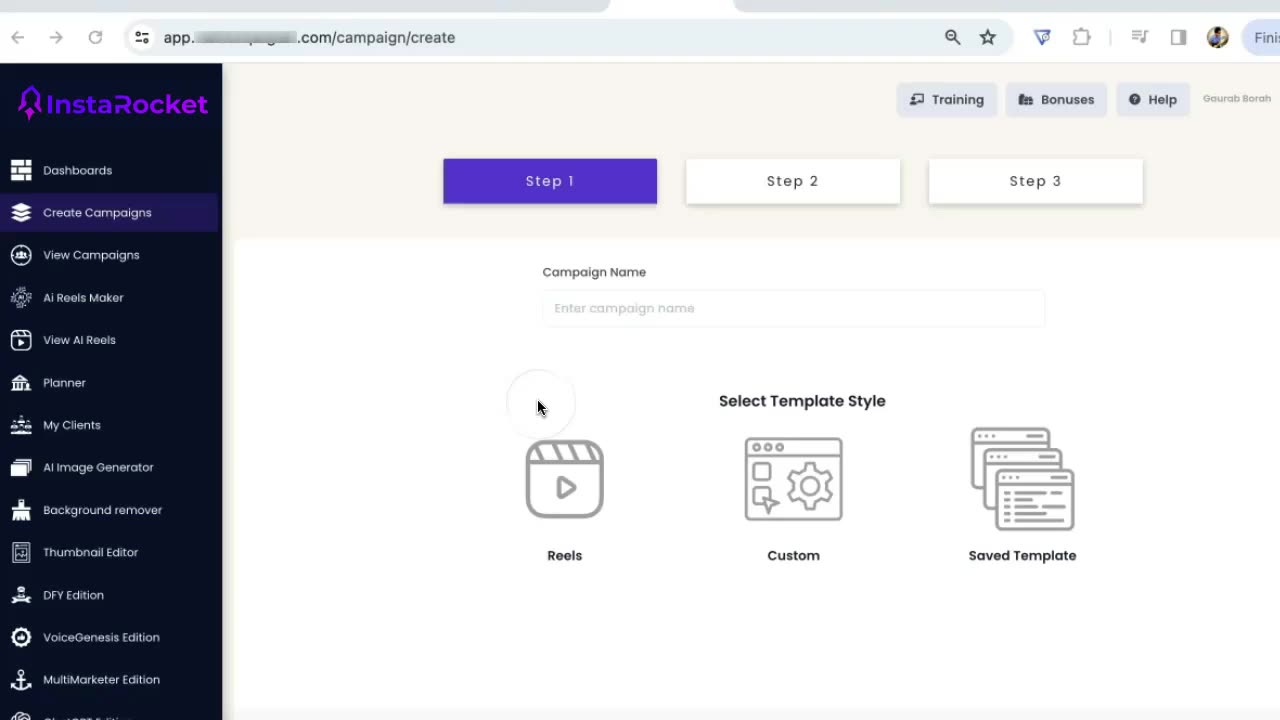Image resolution: width=1280 pixels, height=720 pixels.
Task: Open Dashboards icon in sidebar
Action: [x=21, y=170]
